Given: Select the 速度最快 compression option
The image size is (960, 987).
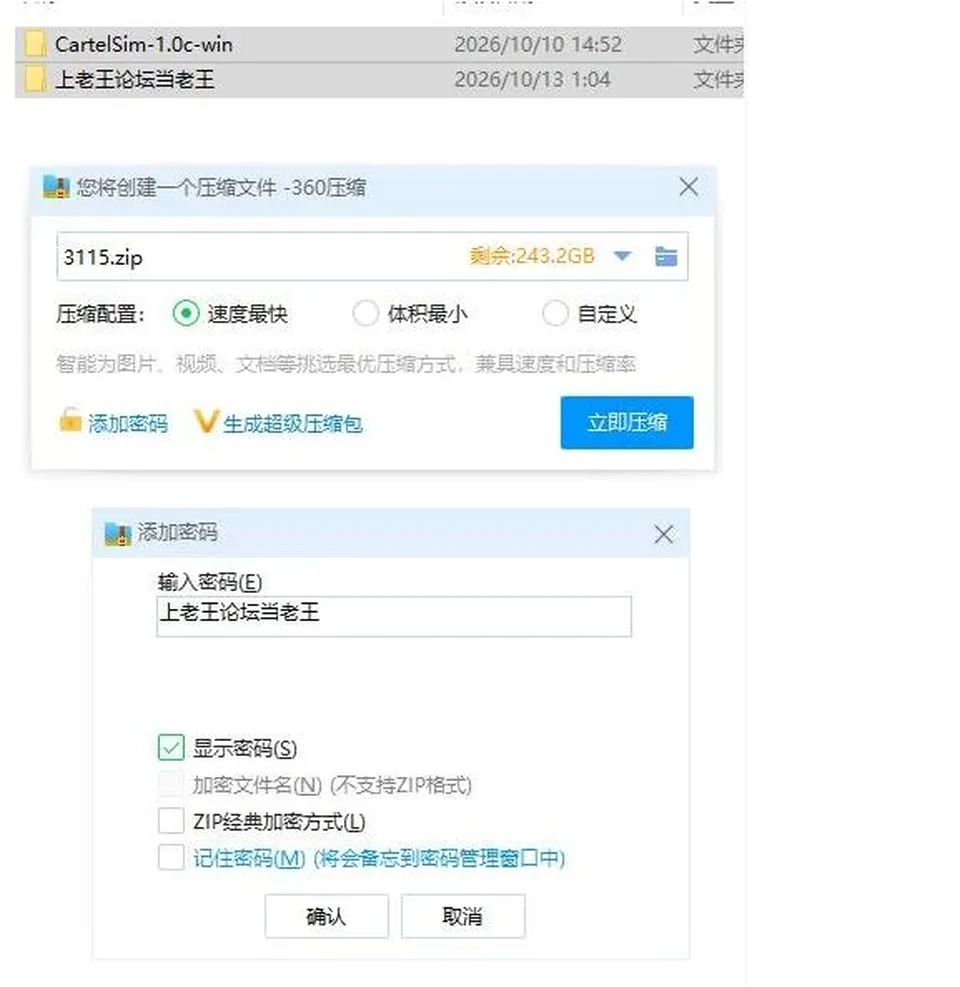Looking at the screenshot, I should point(186,313).
